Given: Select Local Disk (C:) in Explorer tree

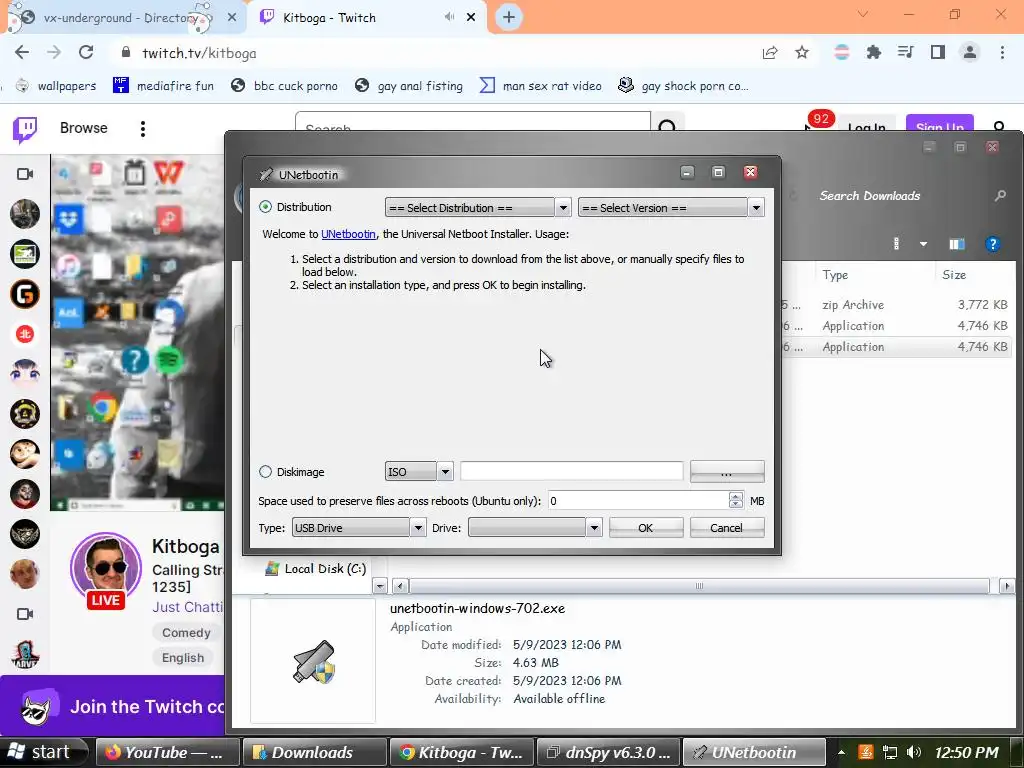Looking at the screenshot, I should pyautogui.click(x=316, y=569).
